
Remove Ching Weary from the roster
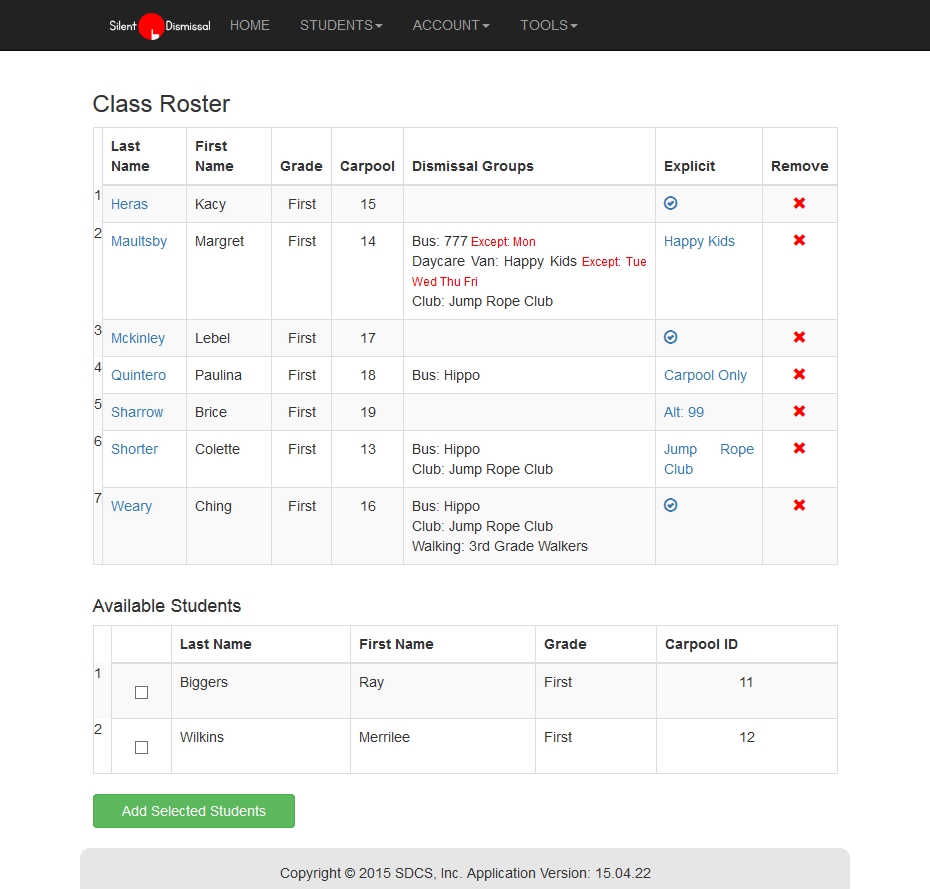(x=799, y=506)
